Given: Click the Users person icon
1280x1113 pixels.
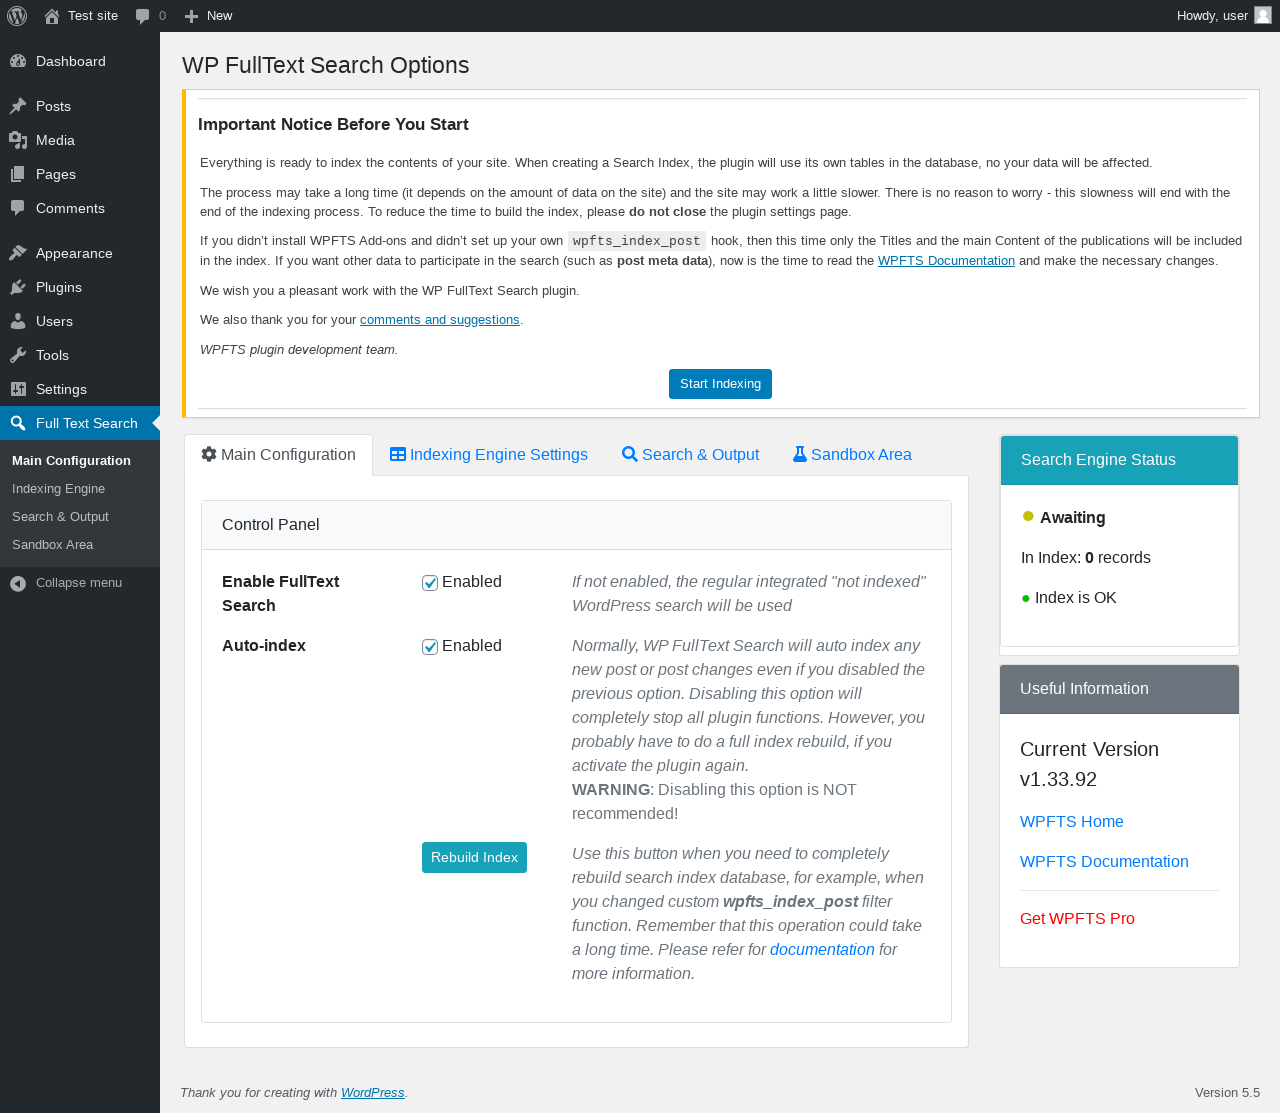Looking at the screenshot, I should (x=18, y=321).
